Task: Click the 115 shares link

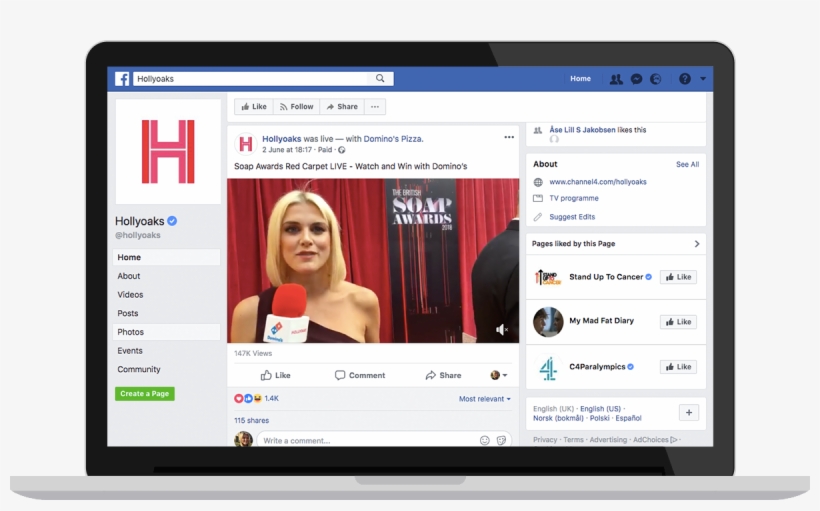Action: point(252,421)
